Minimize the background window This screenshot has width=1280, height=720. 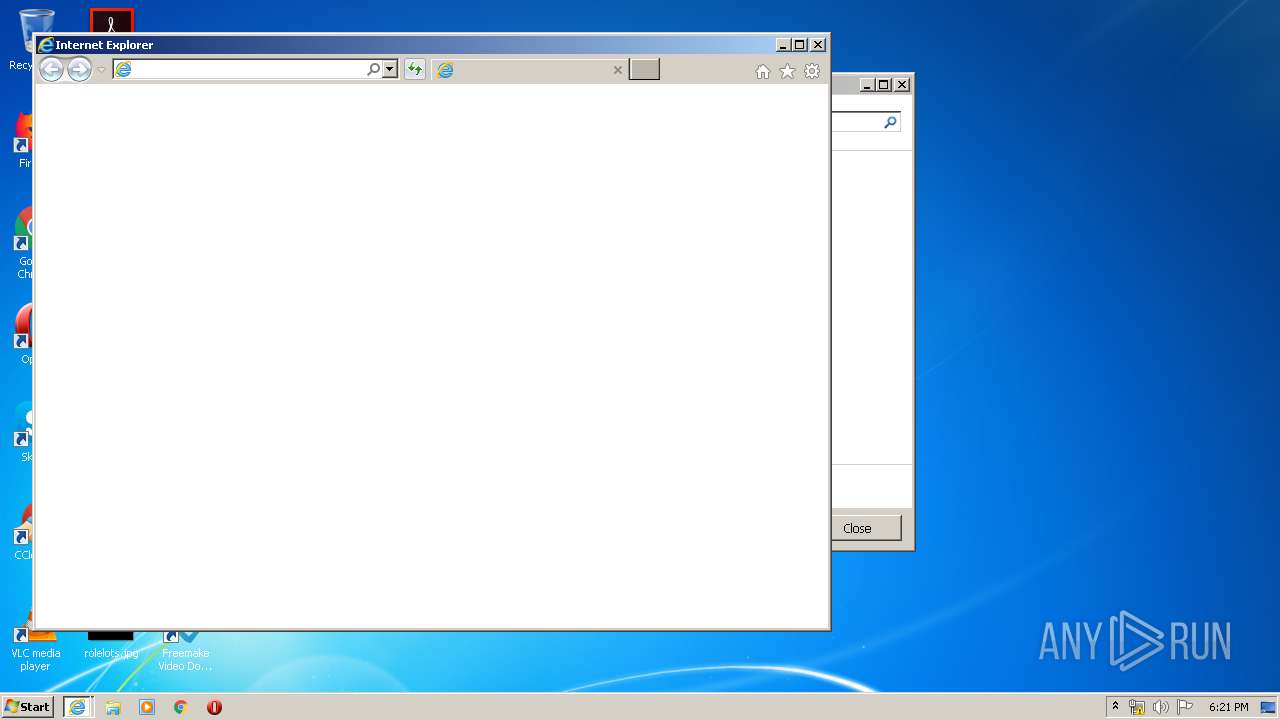tap(867, 85)
